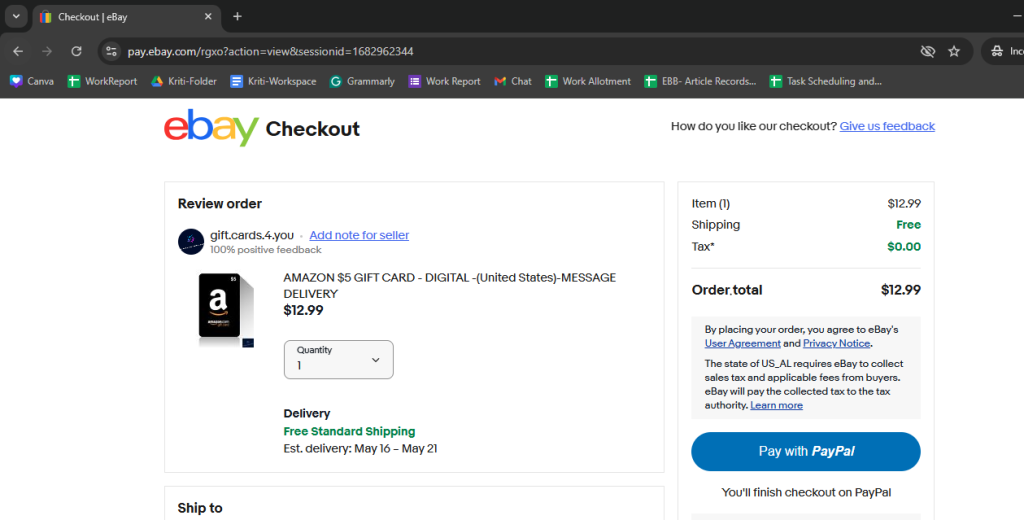Open EBB- Article Records bookmark
The height and width of the screenshot is (520, 1024).
700,81
